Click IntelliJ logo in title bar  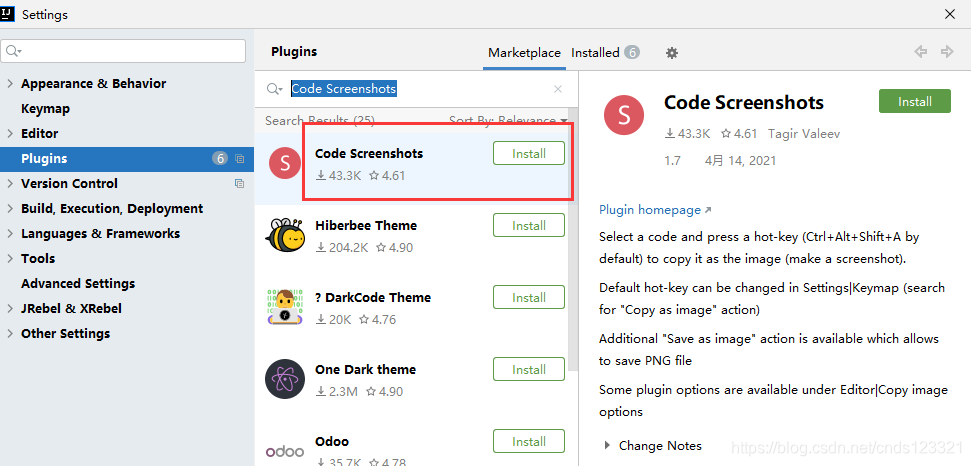click(x=8, y=14)
